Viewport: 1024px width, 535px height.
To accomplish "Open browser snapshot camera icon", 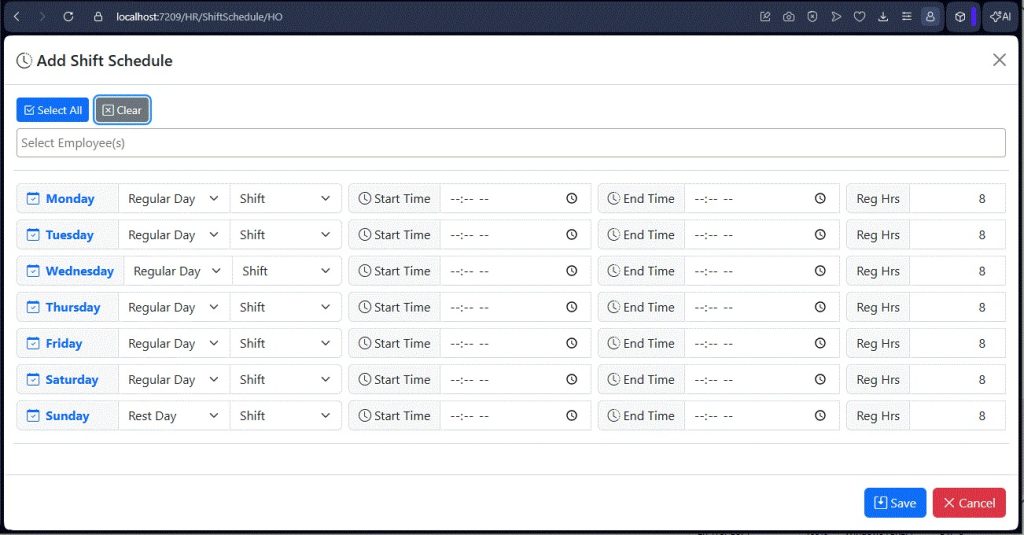I will click(788, 17).
